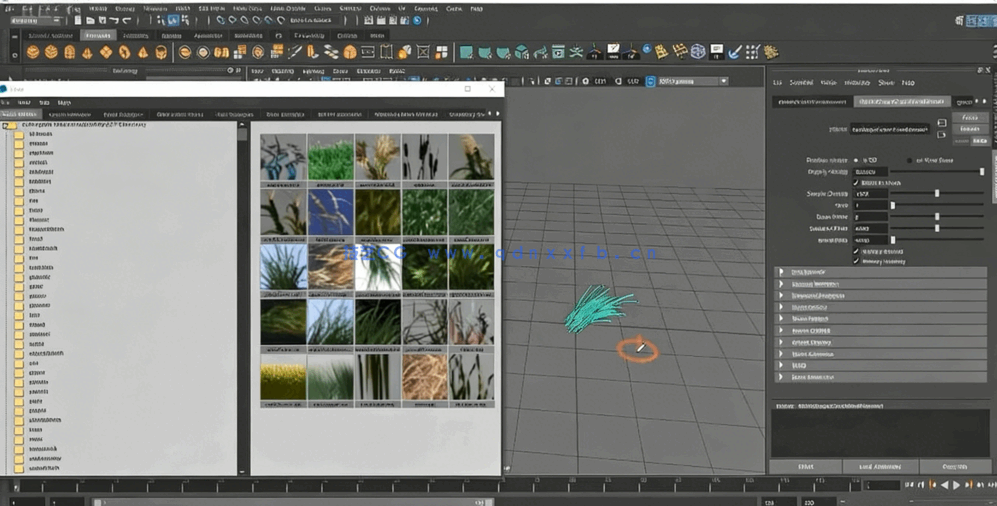This screenshot has height=506, width=997.
Task: Switch to the second tab in the Visor window
Action: point(69,115)
